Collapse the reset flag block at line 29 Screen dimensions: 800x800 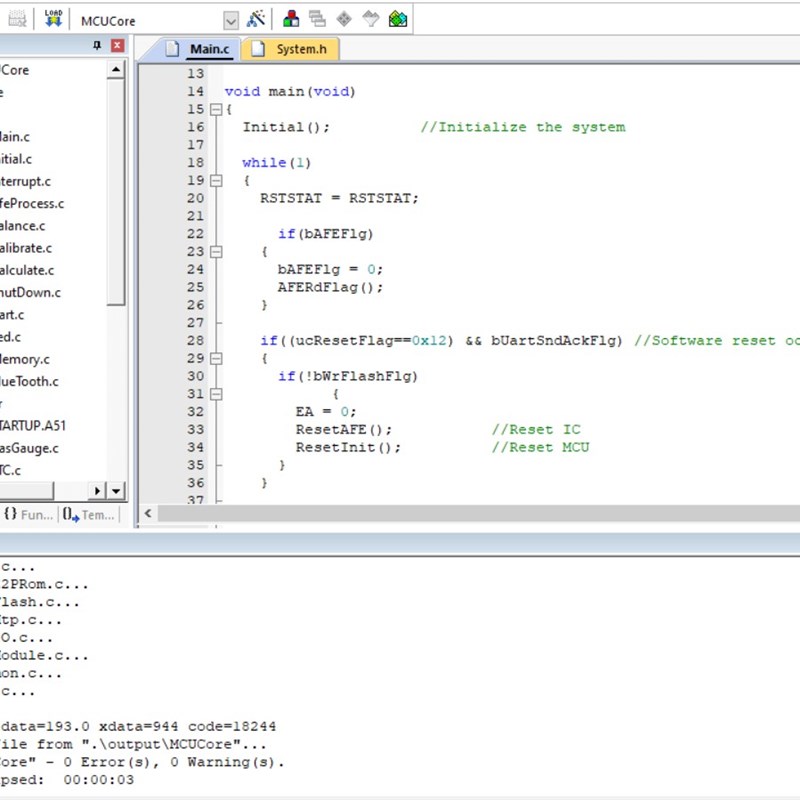point(216,359)
